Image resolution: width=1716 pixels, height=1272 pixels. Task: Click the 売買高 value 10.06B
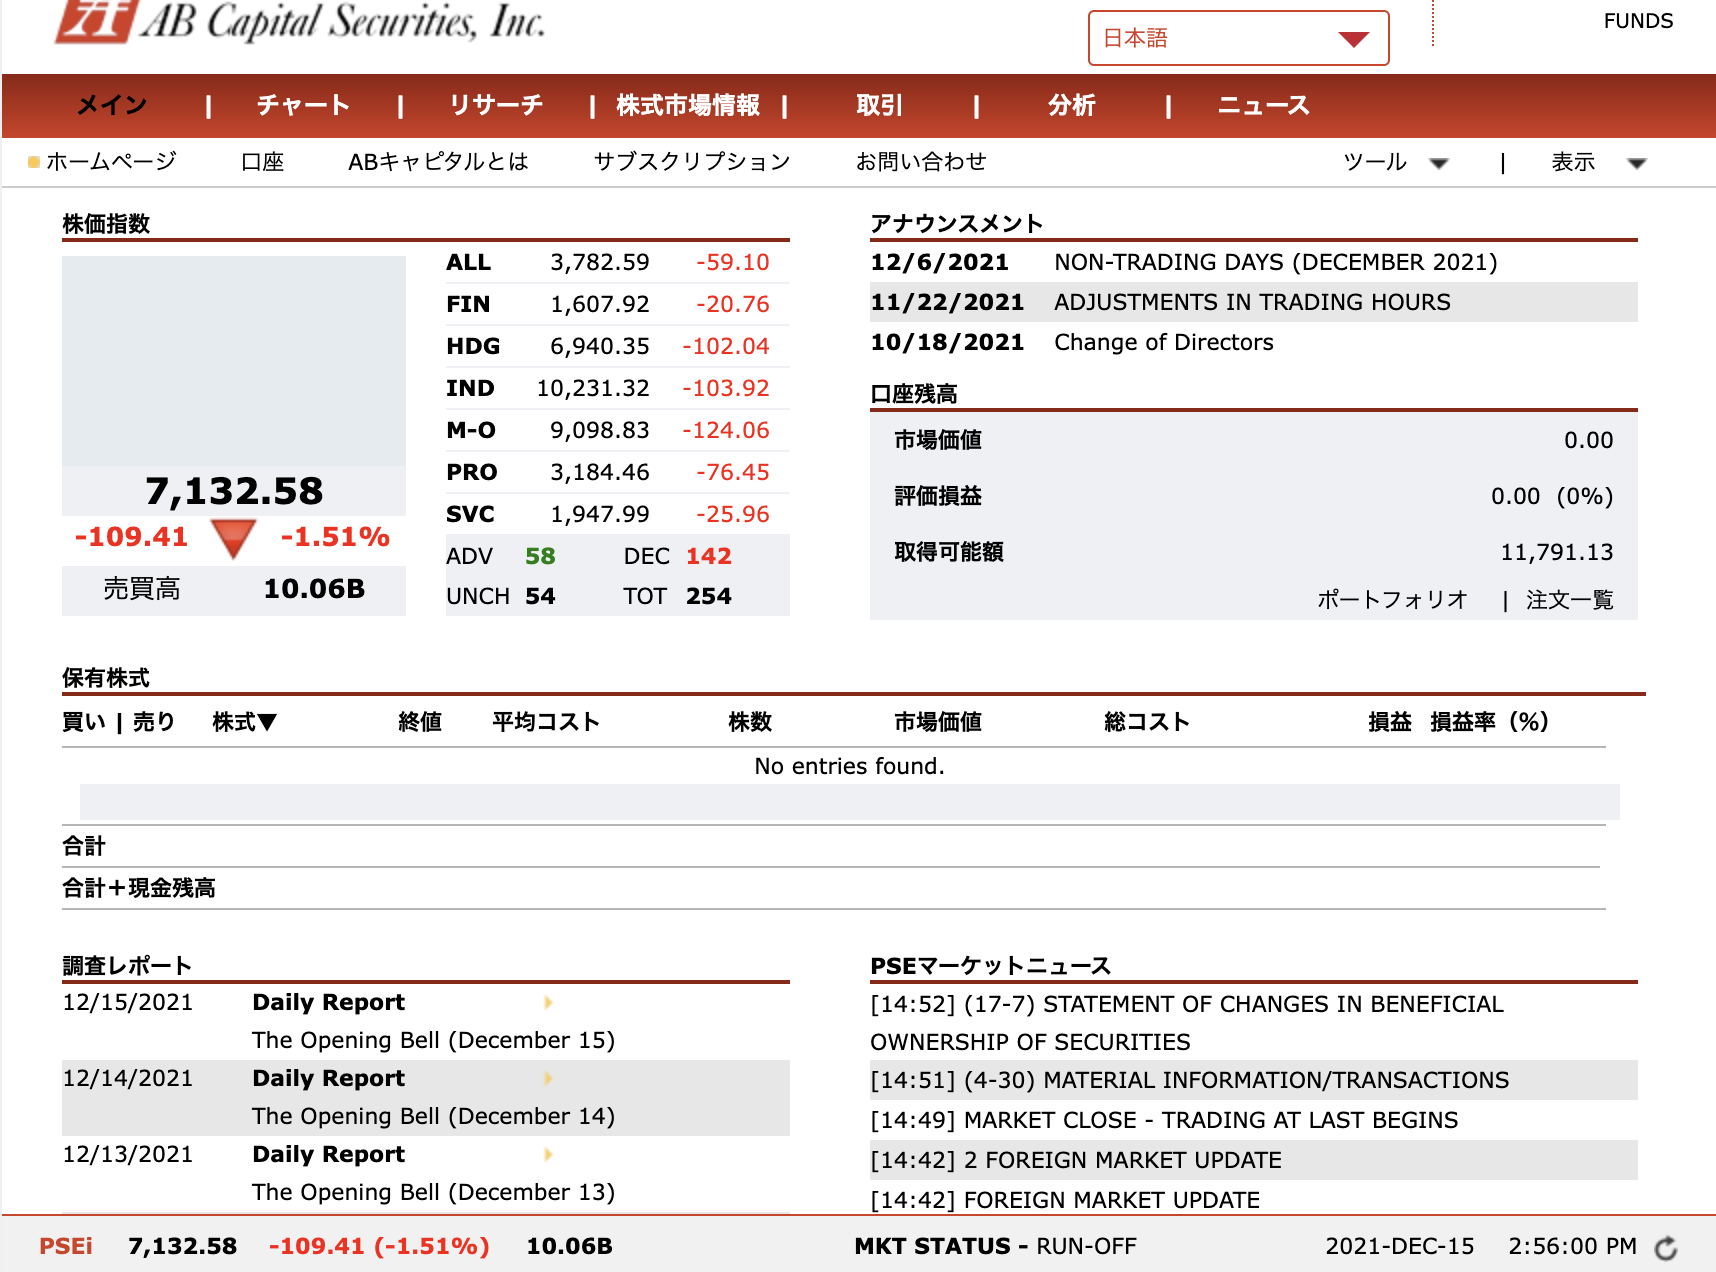pyautogui.click(x=314, y=589)
